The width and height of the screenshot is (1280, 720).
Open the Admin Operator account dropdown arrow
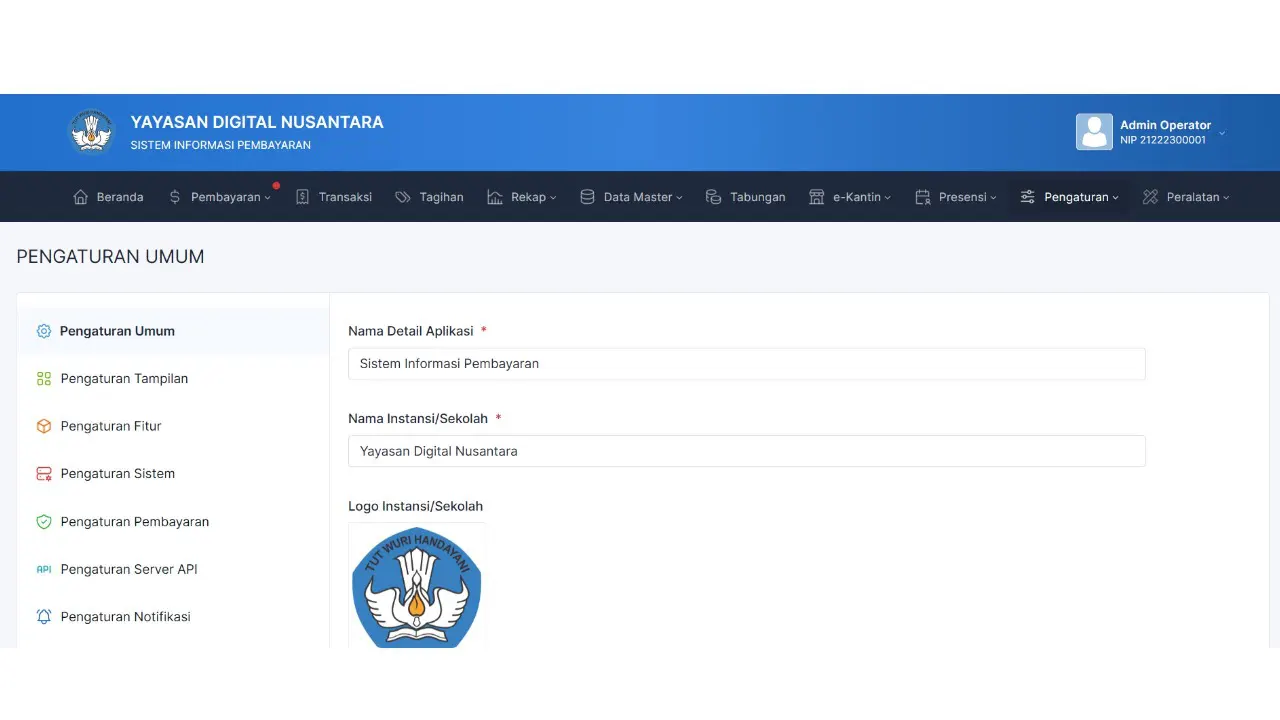[x=1222, y=133]
